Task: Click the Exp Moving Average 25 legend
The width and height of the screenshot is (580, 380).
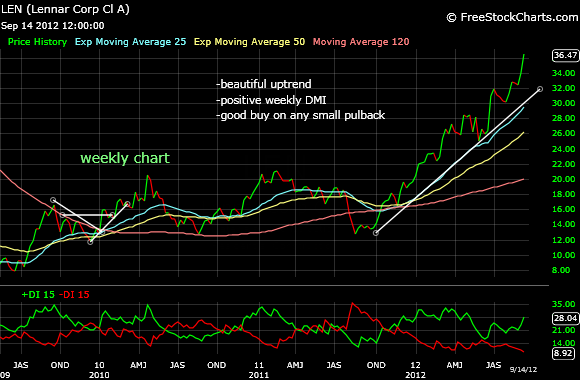Action: click(x=130, y=42)
